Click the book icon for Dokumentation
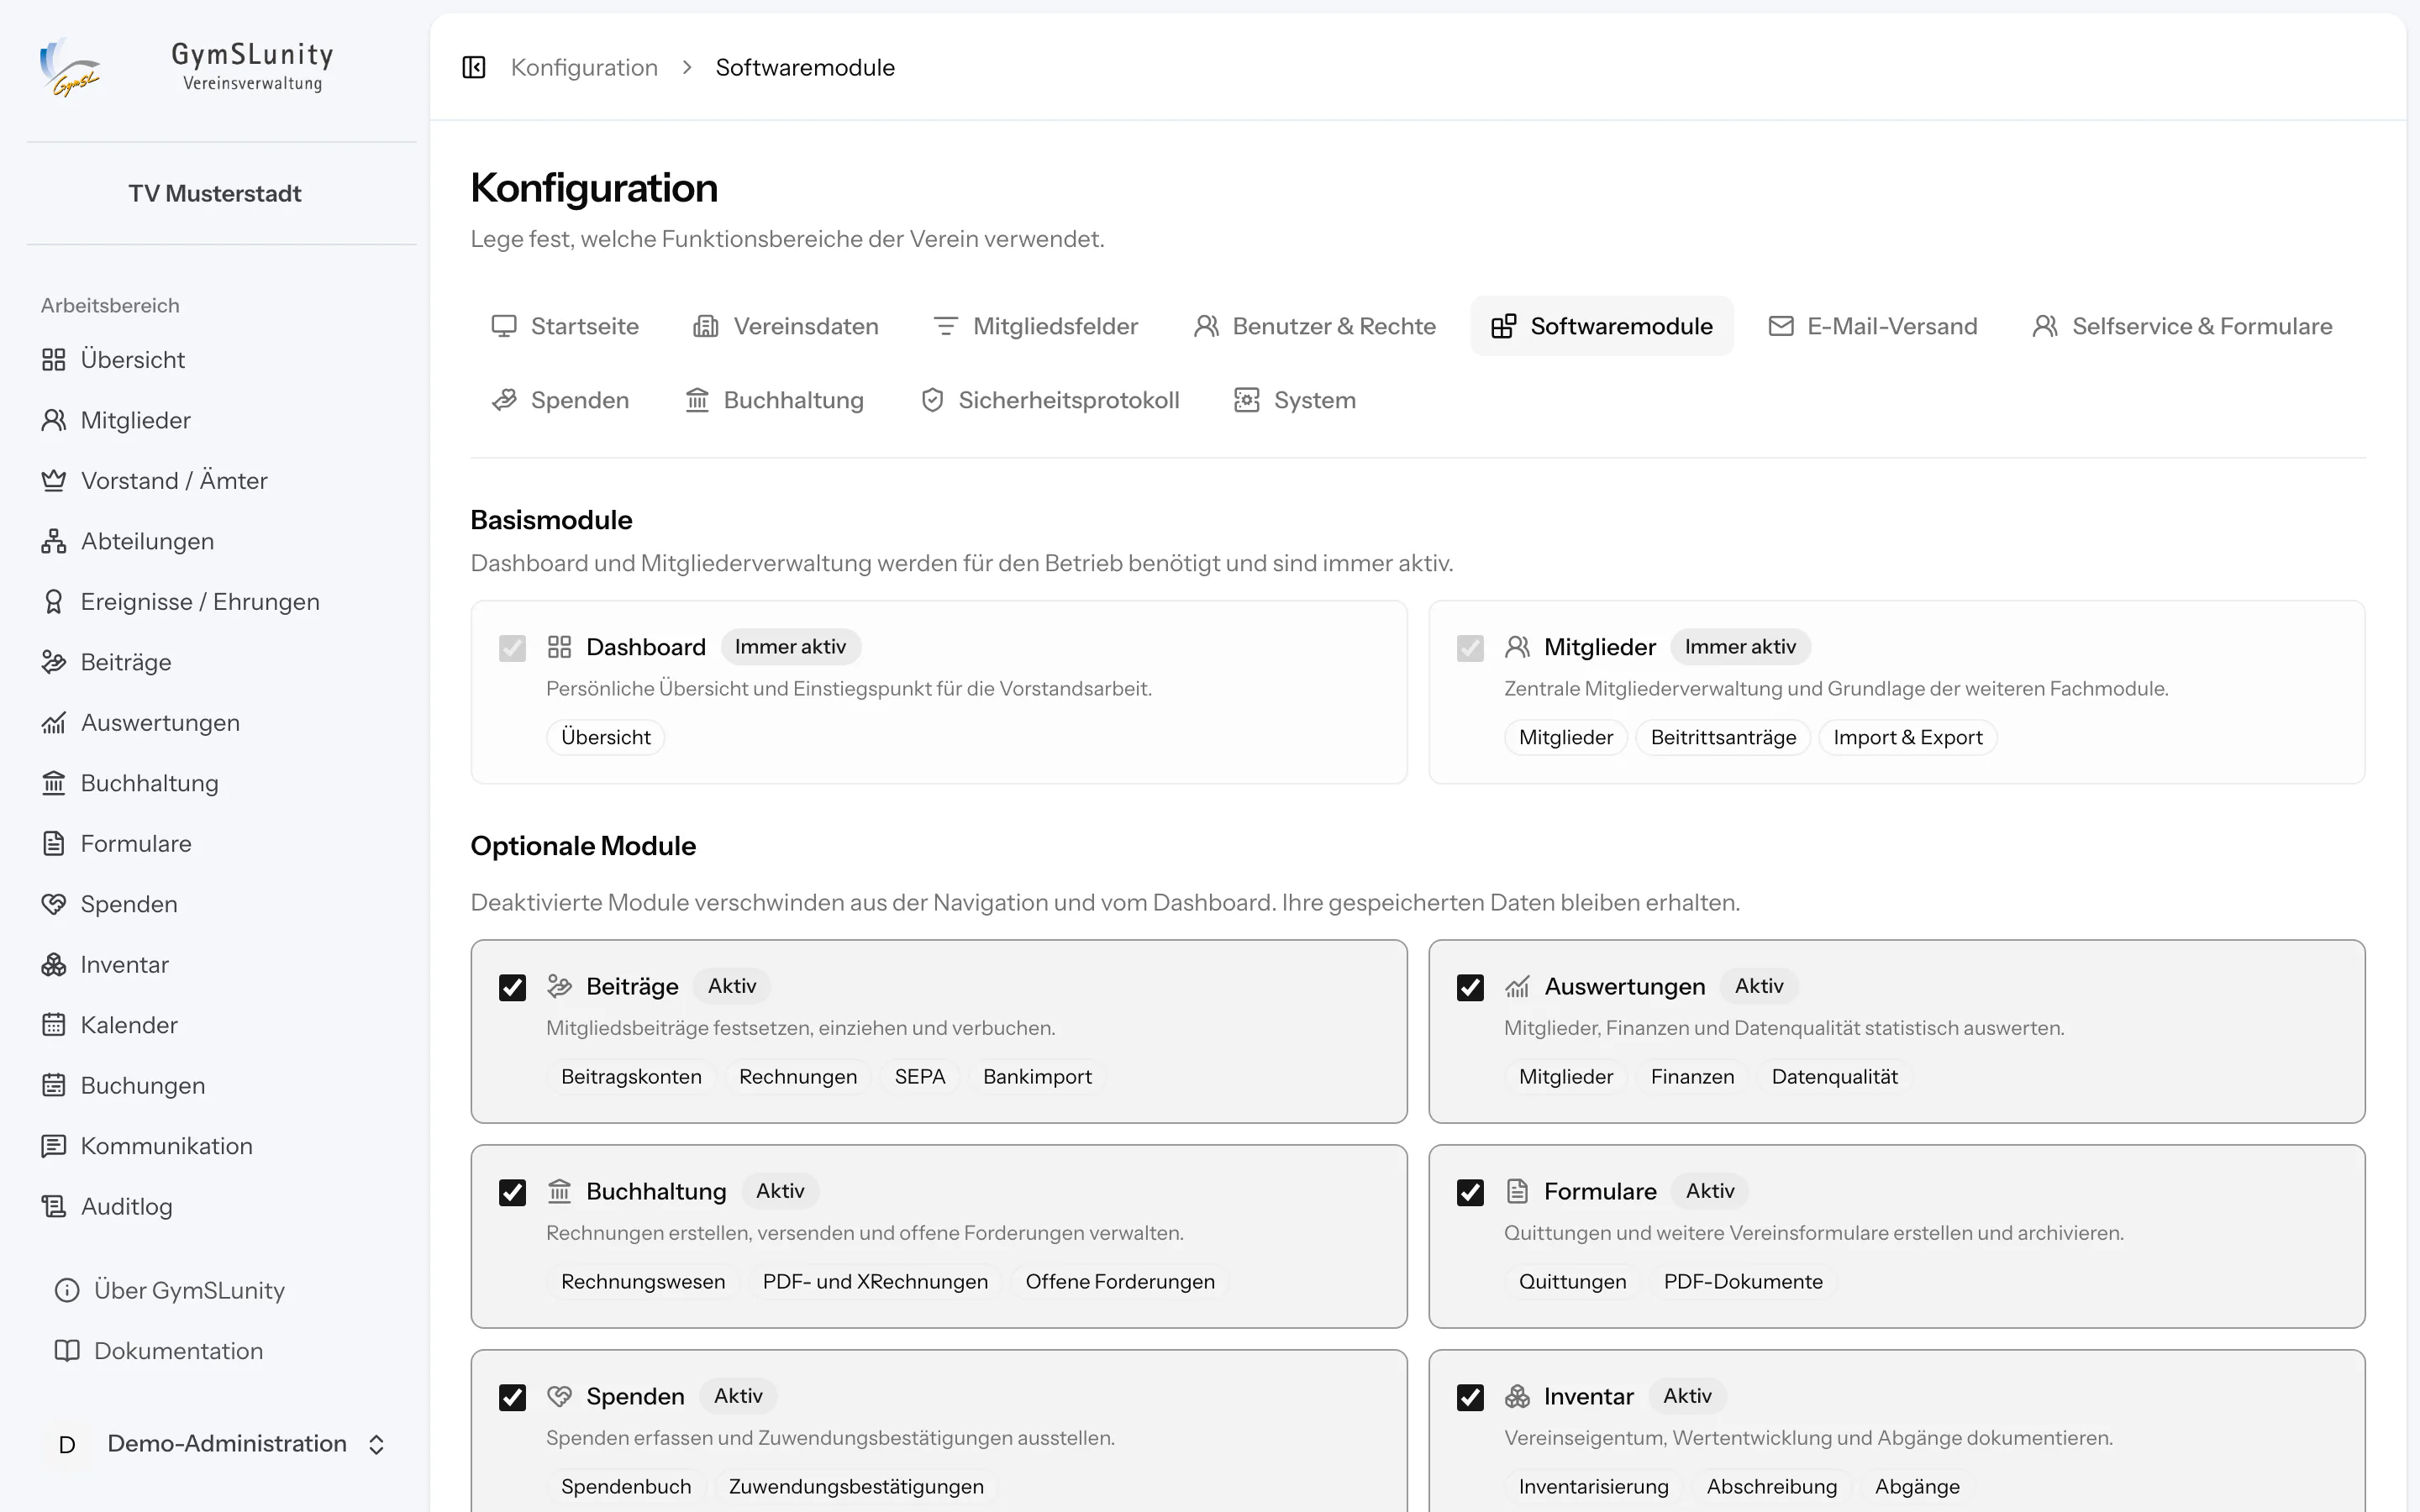2420x1512 pixels. pyautogui.click(x=67, y=1351)
